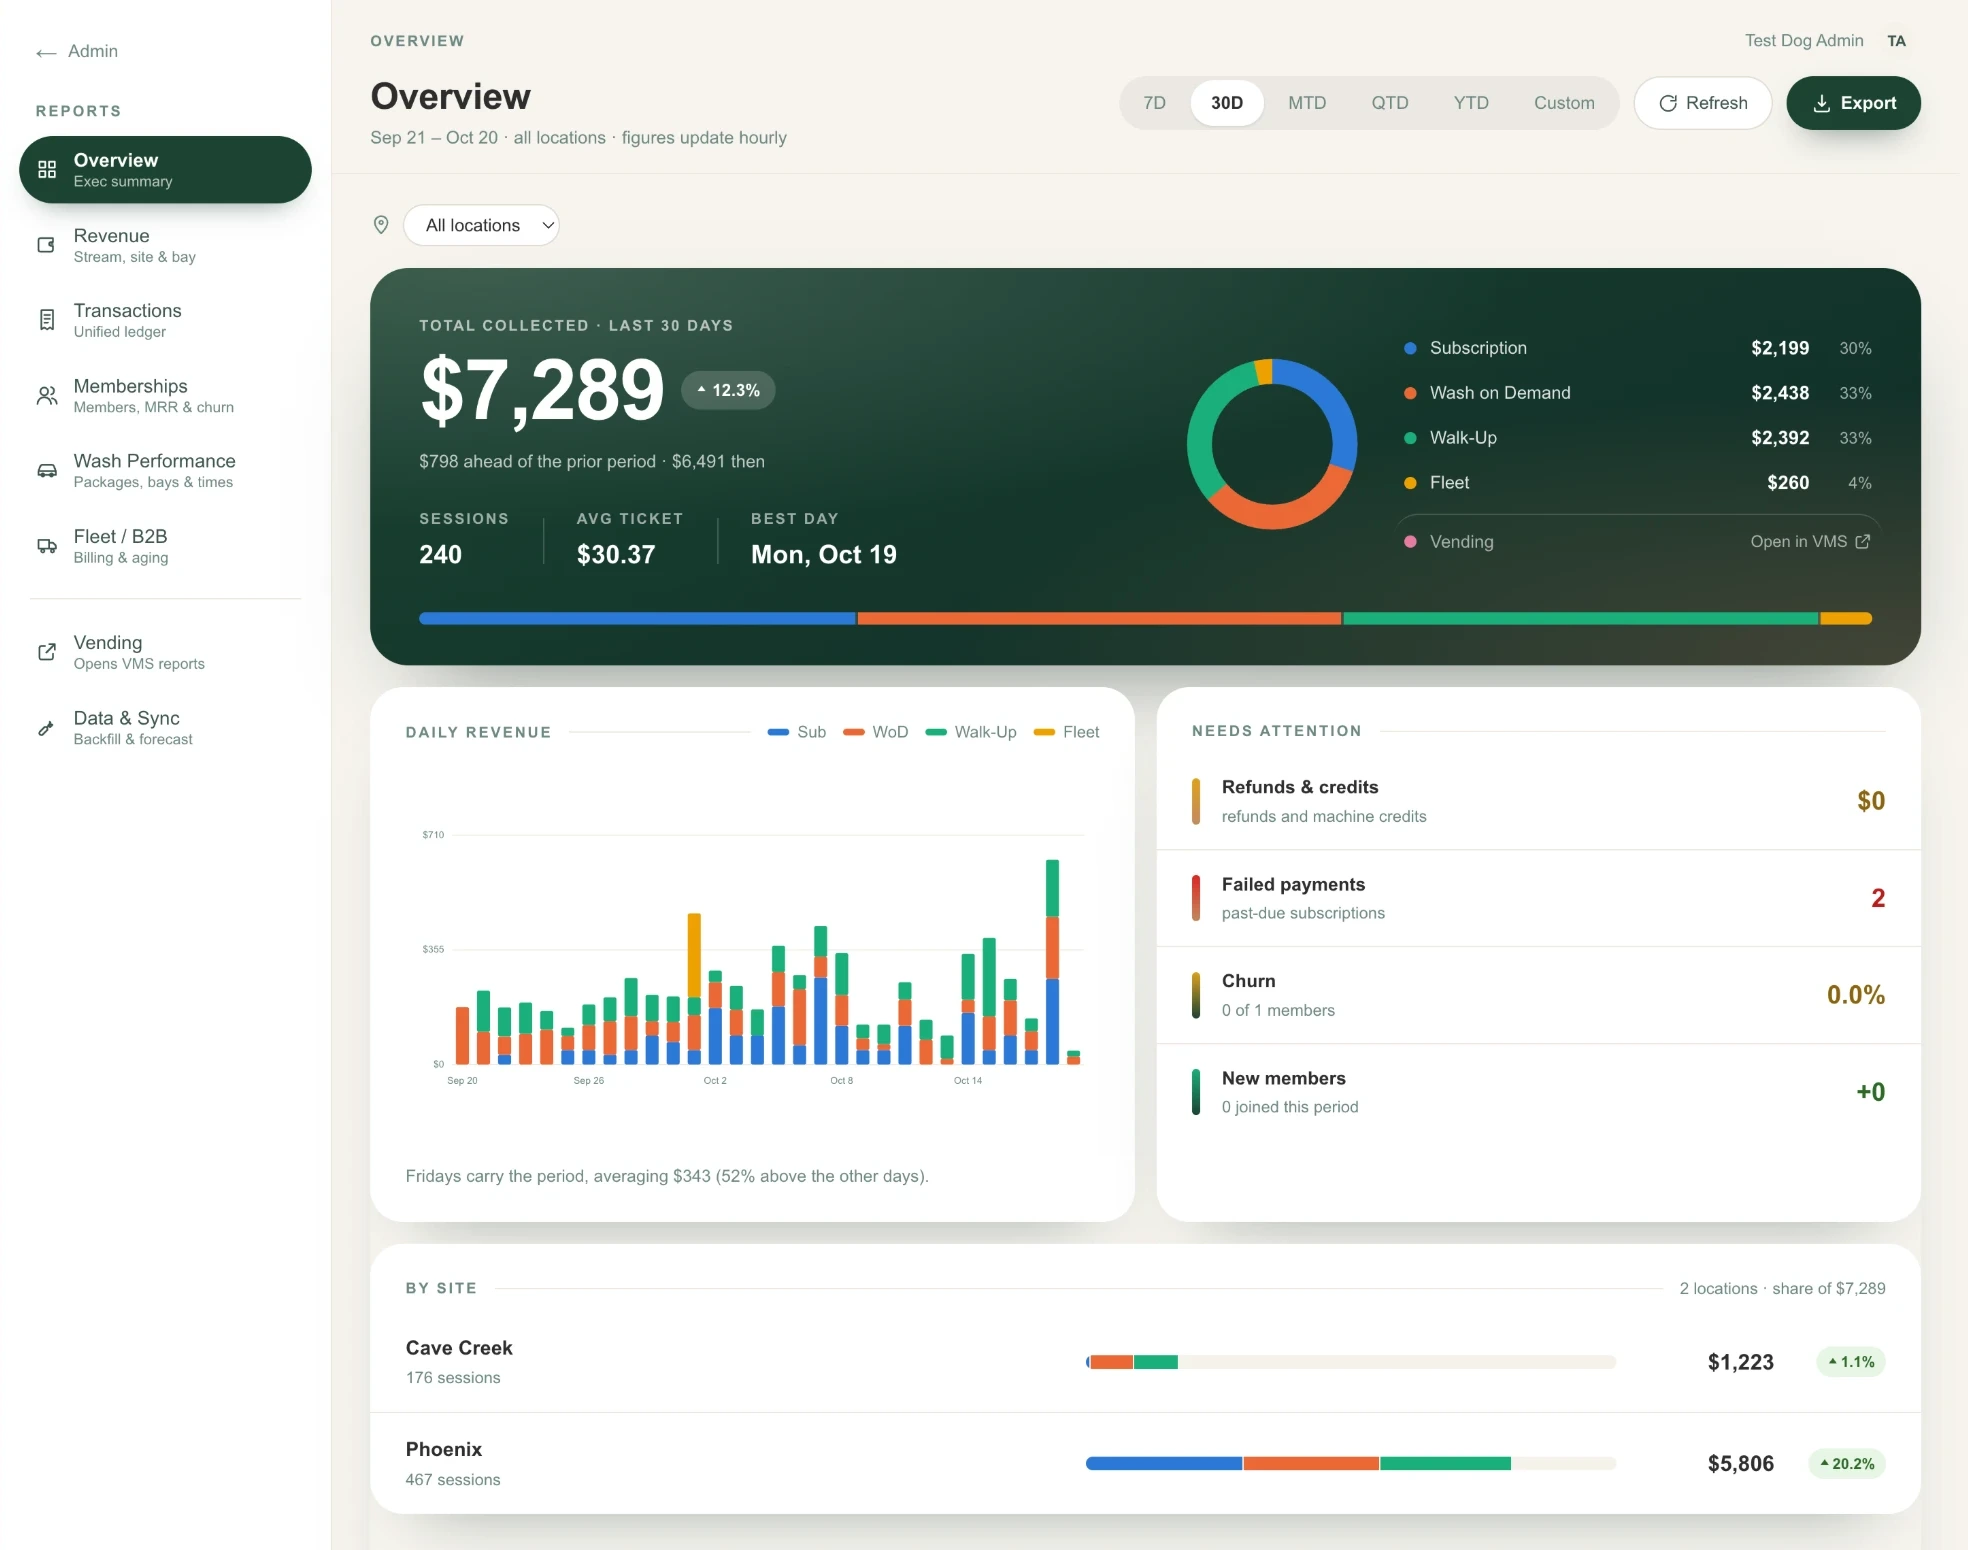Open the New members attention row
The height and width of the screenshot is (1550, 1968).
1538,1092
